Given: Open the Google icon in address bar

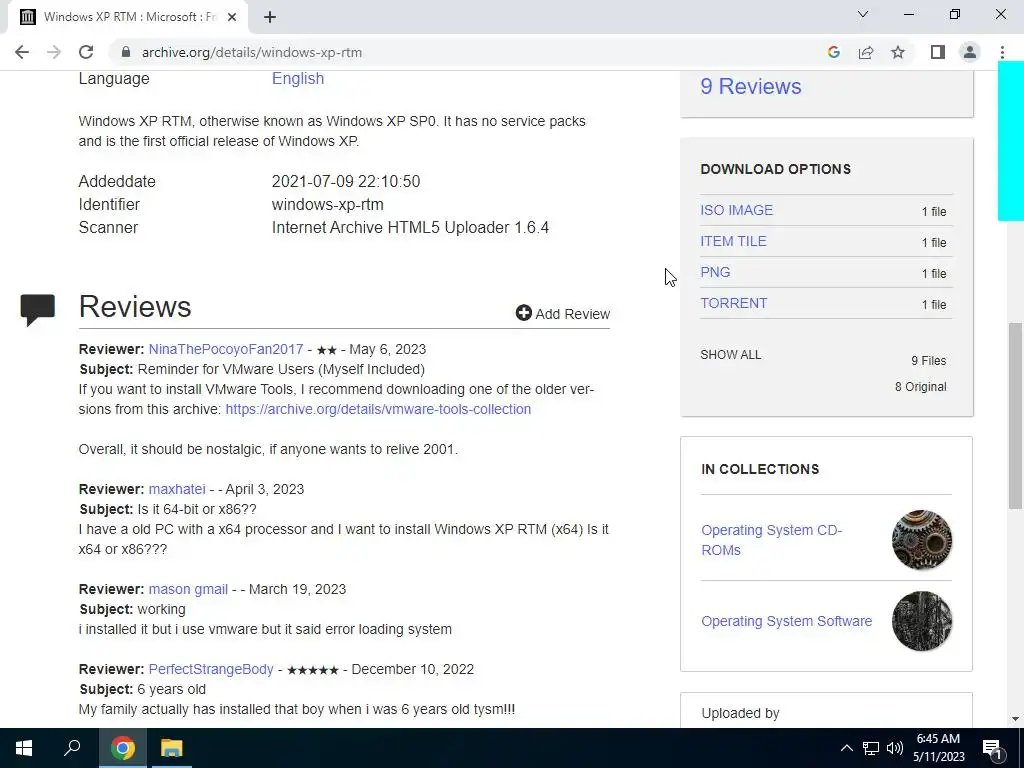Looking at the screenshot, I should [x=833, y=52].
